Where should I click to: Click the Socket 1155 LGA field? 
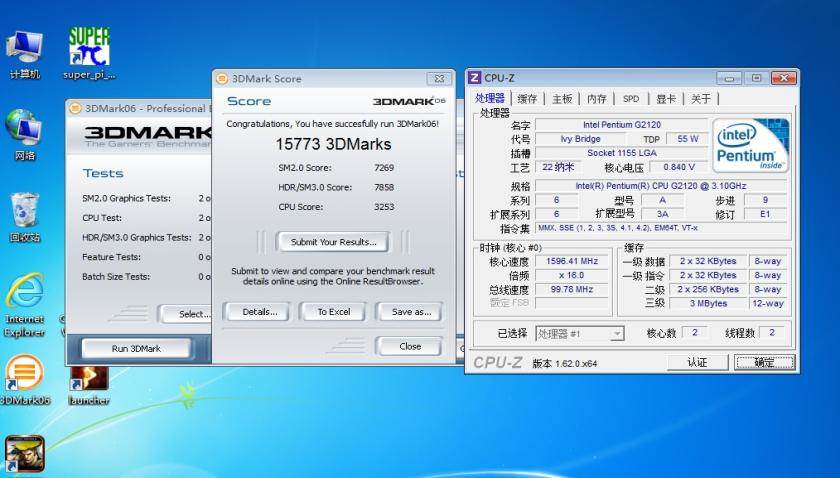[622, 153]
